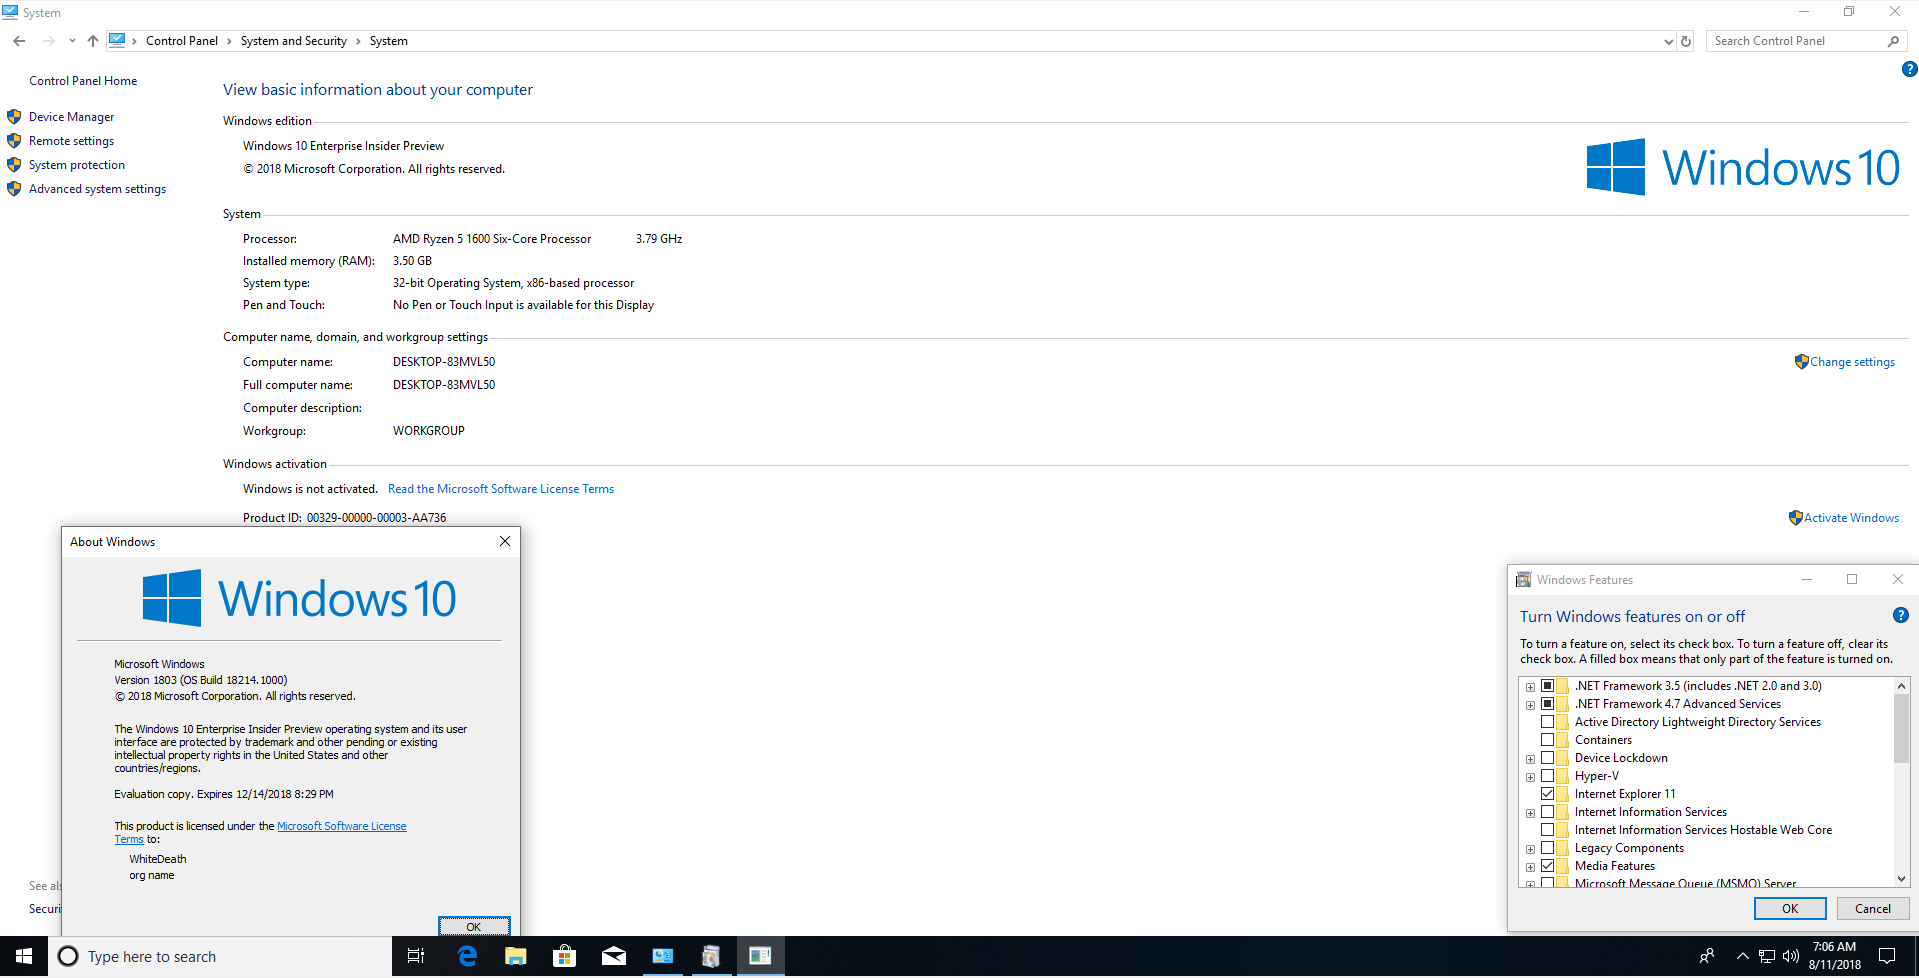Enable the Containers feature checkbox
1919x978 pixels.
(1547, 740)
